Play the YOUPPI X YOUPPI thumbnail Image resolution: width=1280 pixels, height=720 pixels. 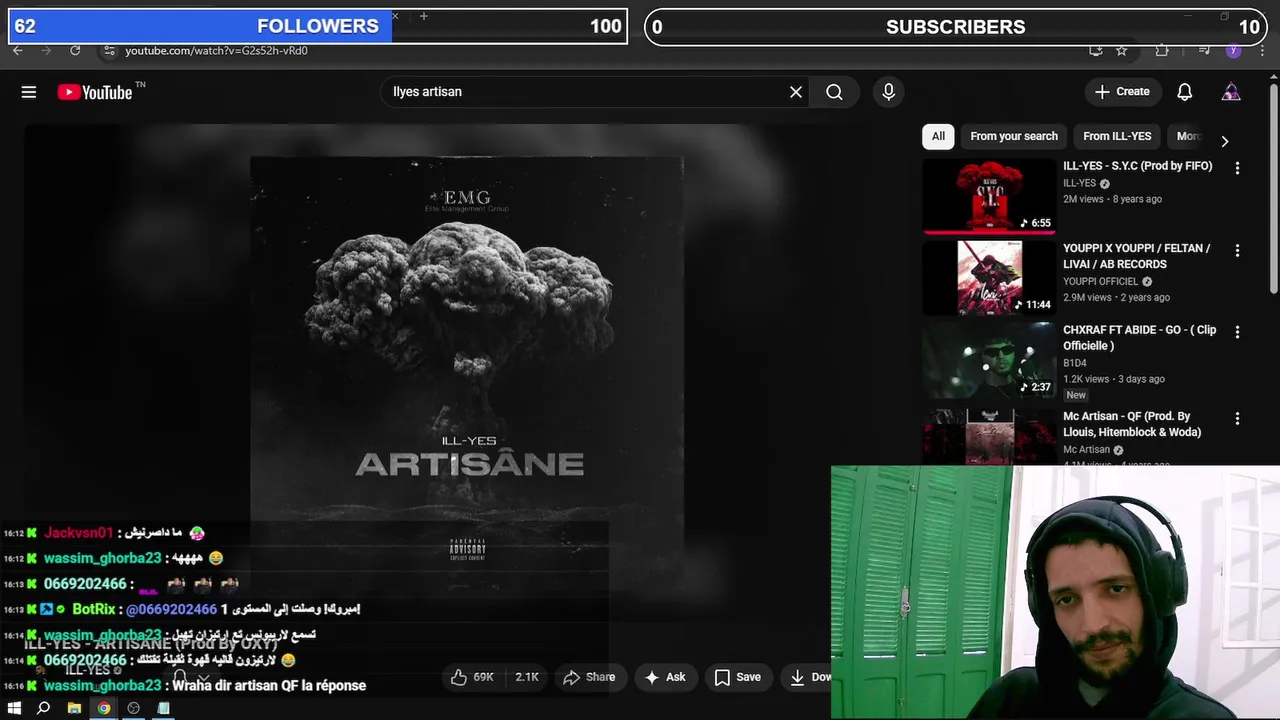coord(989,278)
